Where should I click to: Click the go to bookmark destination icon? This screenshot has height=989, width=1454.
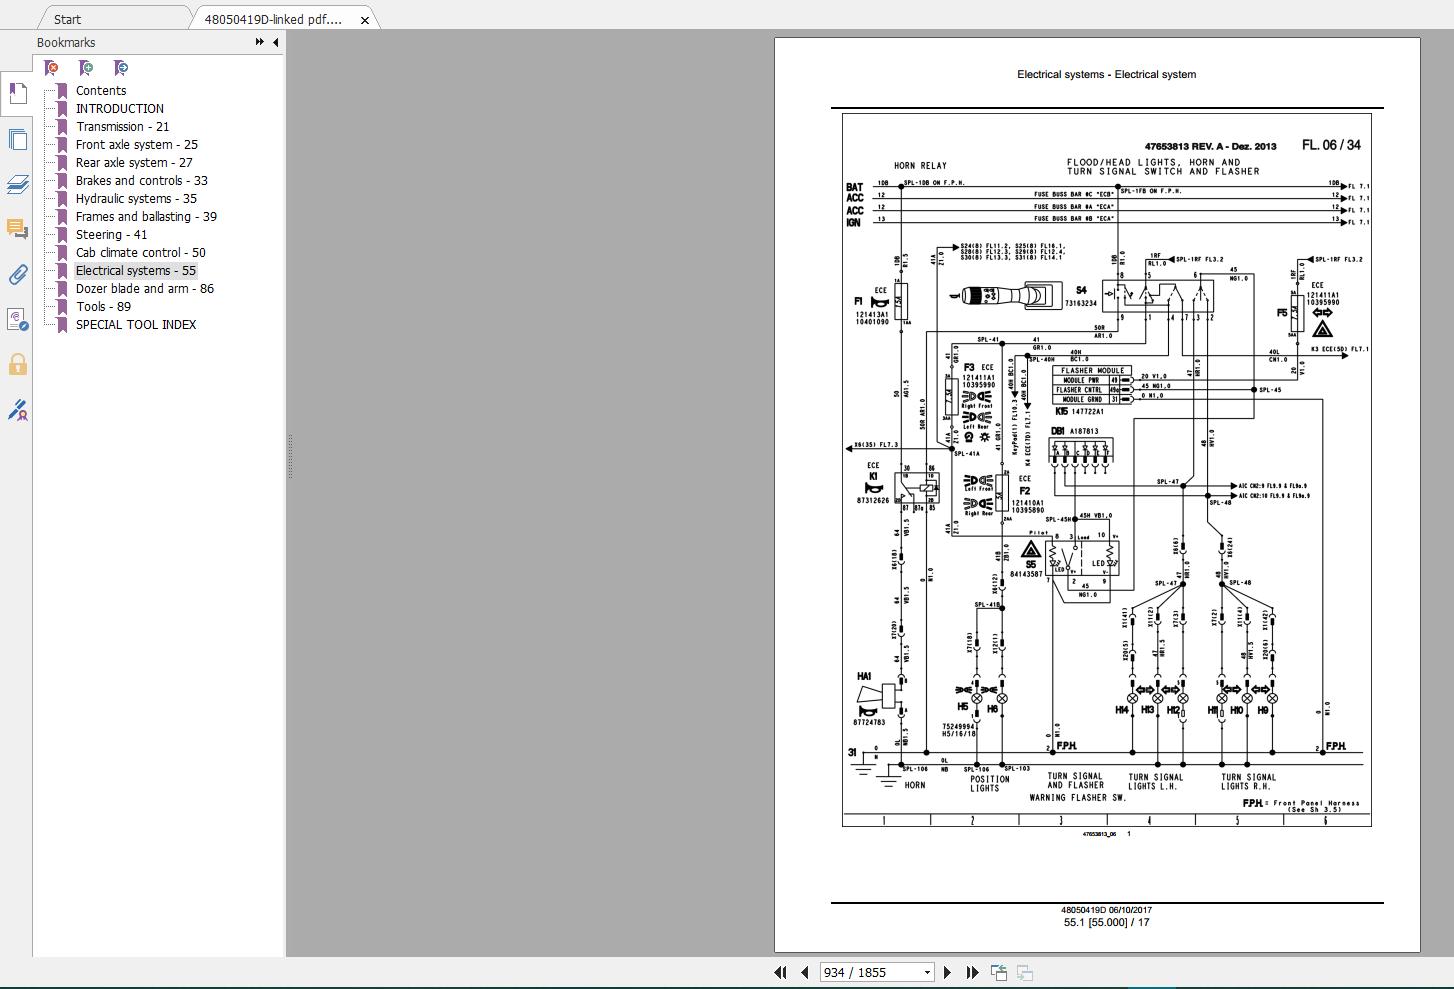pyautogui.click(x=120, y=68)
